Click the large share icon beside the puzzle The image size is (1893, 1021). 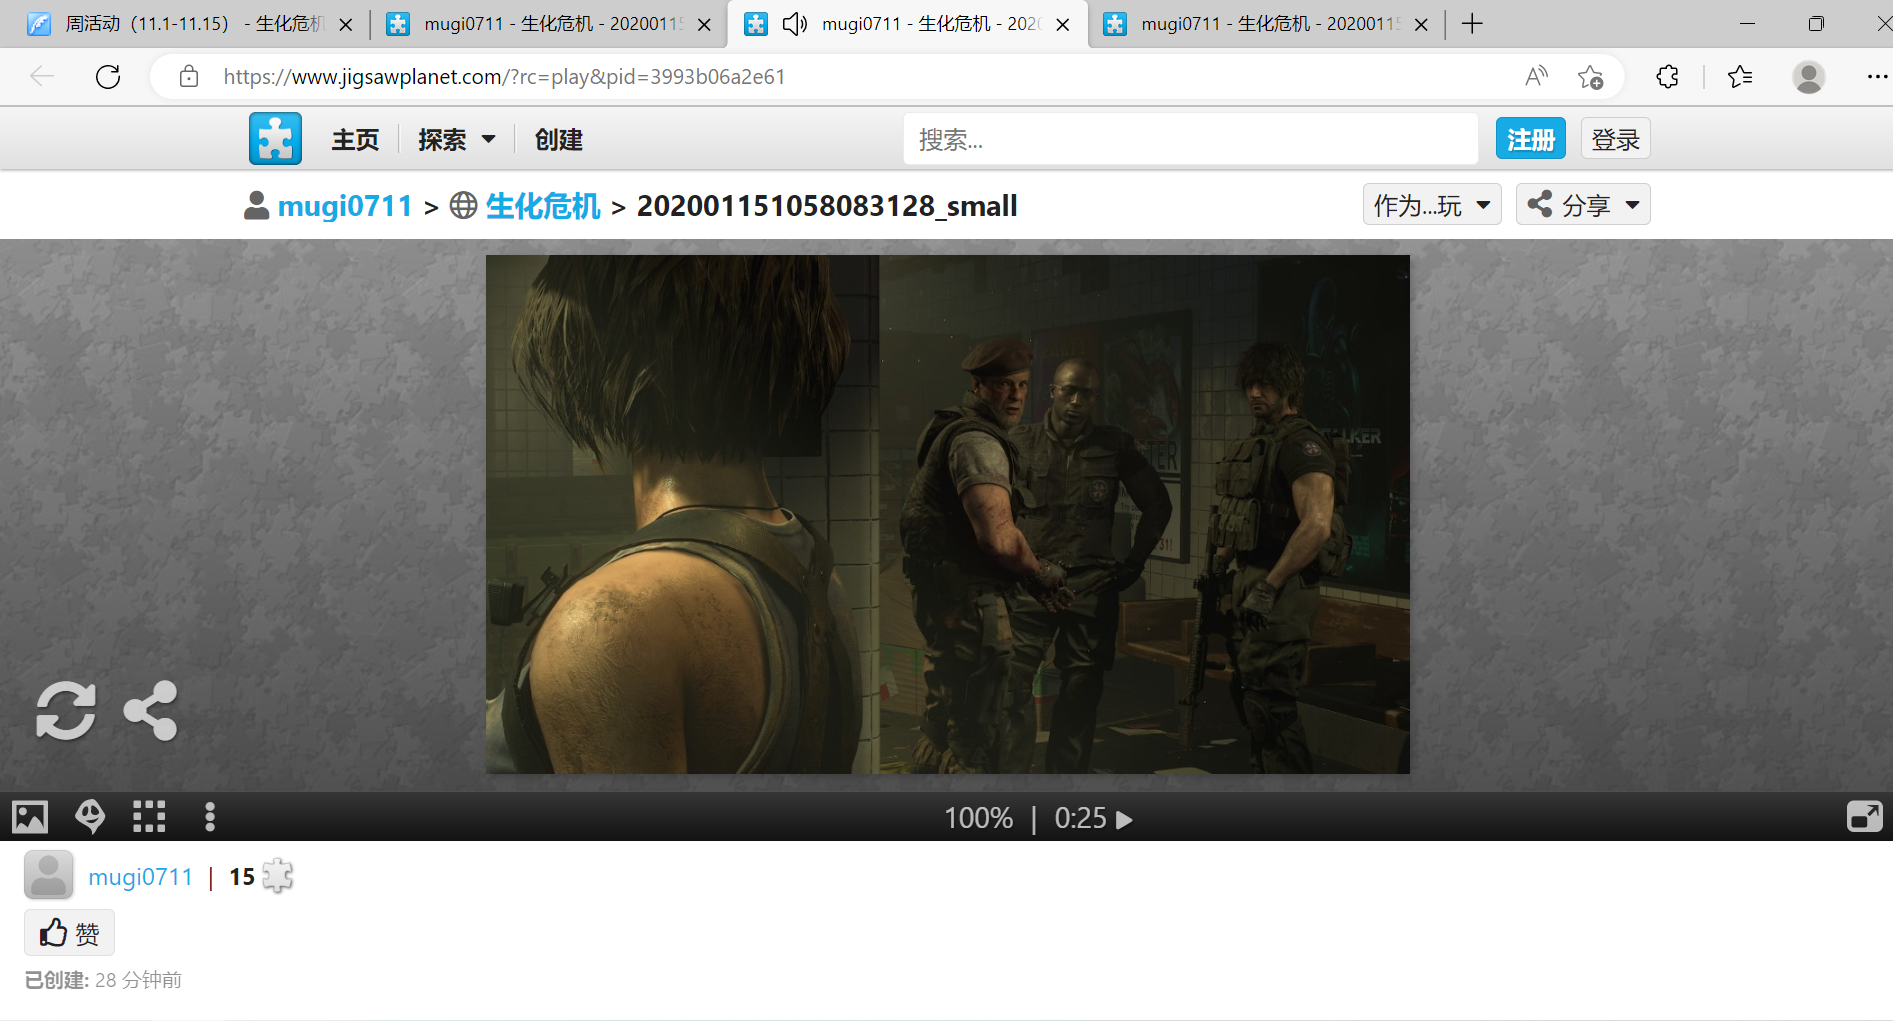tap(151, 711)
